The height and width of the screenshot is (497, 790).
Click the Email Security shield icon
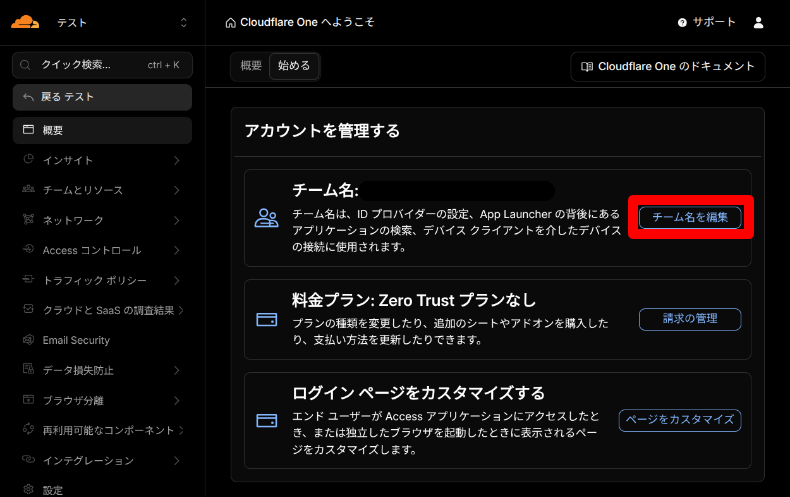pyautogui.click(x=29, y=339)
